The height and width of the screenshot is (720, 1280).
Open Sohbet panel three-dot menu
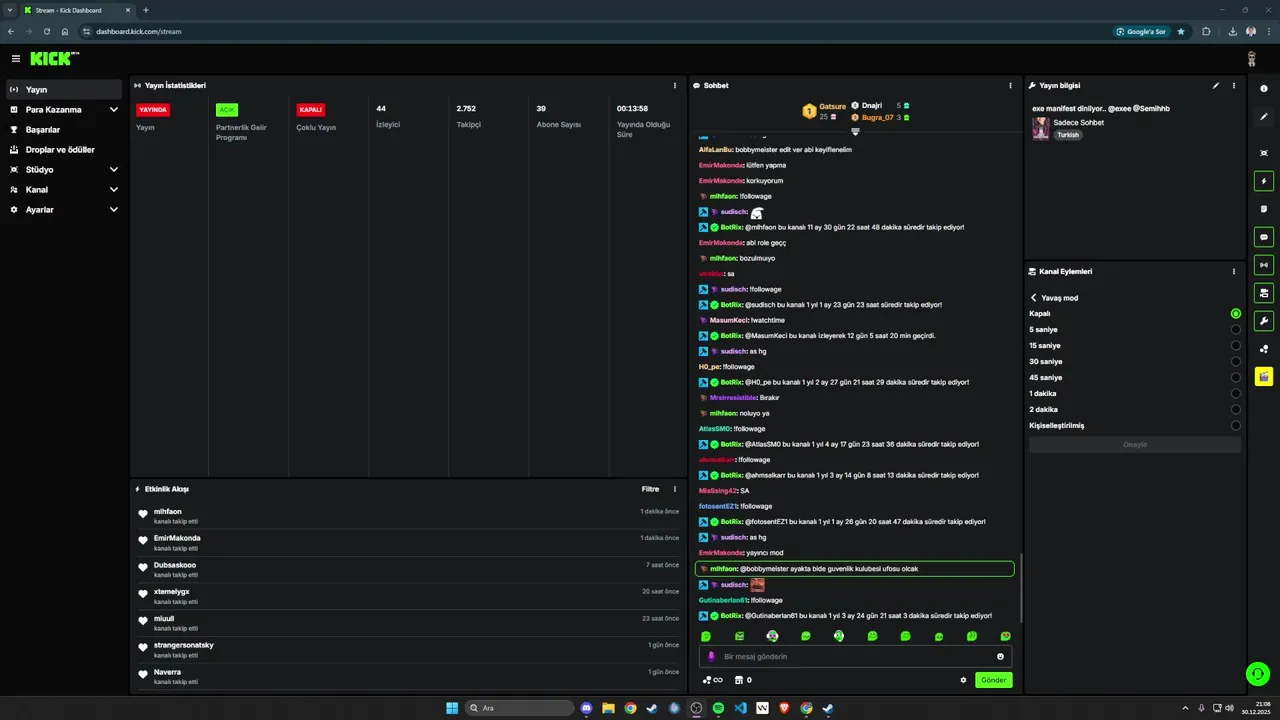pos(1010,86)
